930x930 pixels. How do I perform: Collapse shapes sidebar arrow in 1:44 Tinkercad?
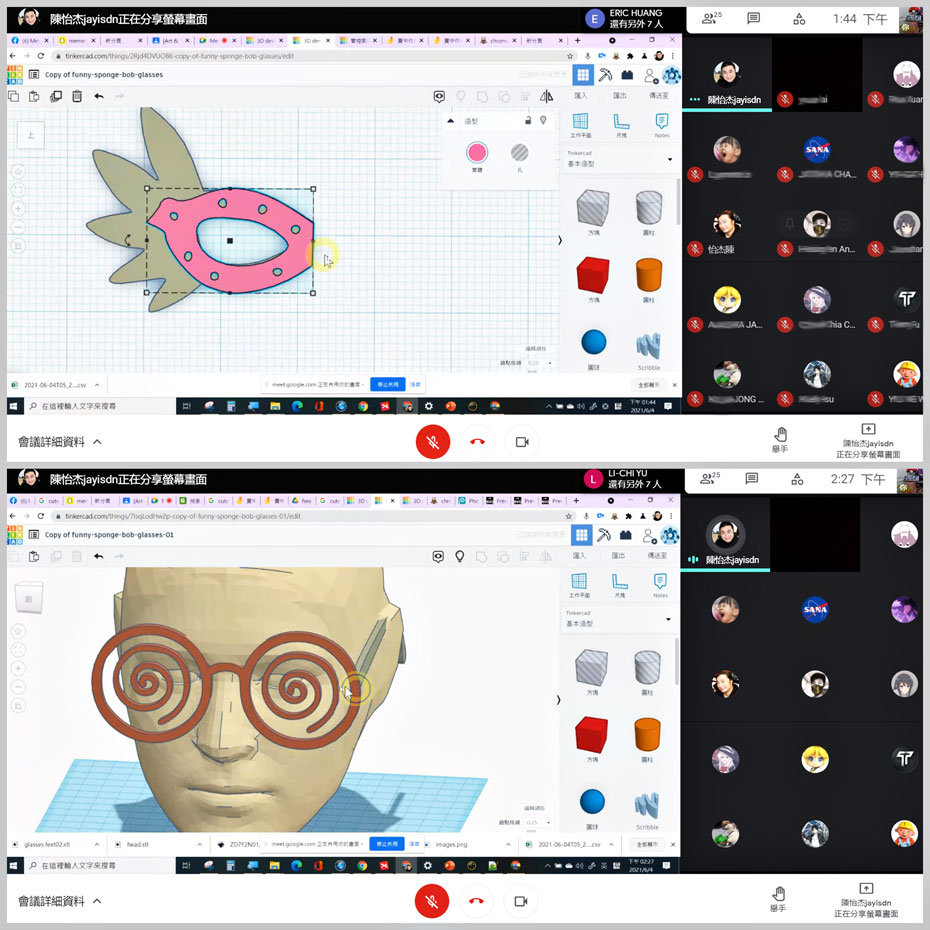560,240
